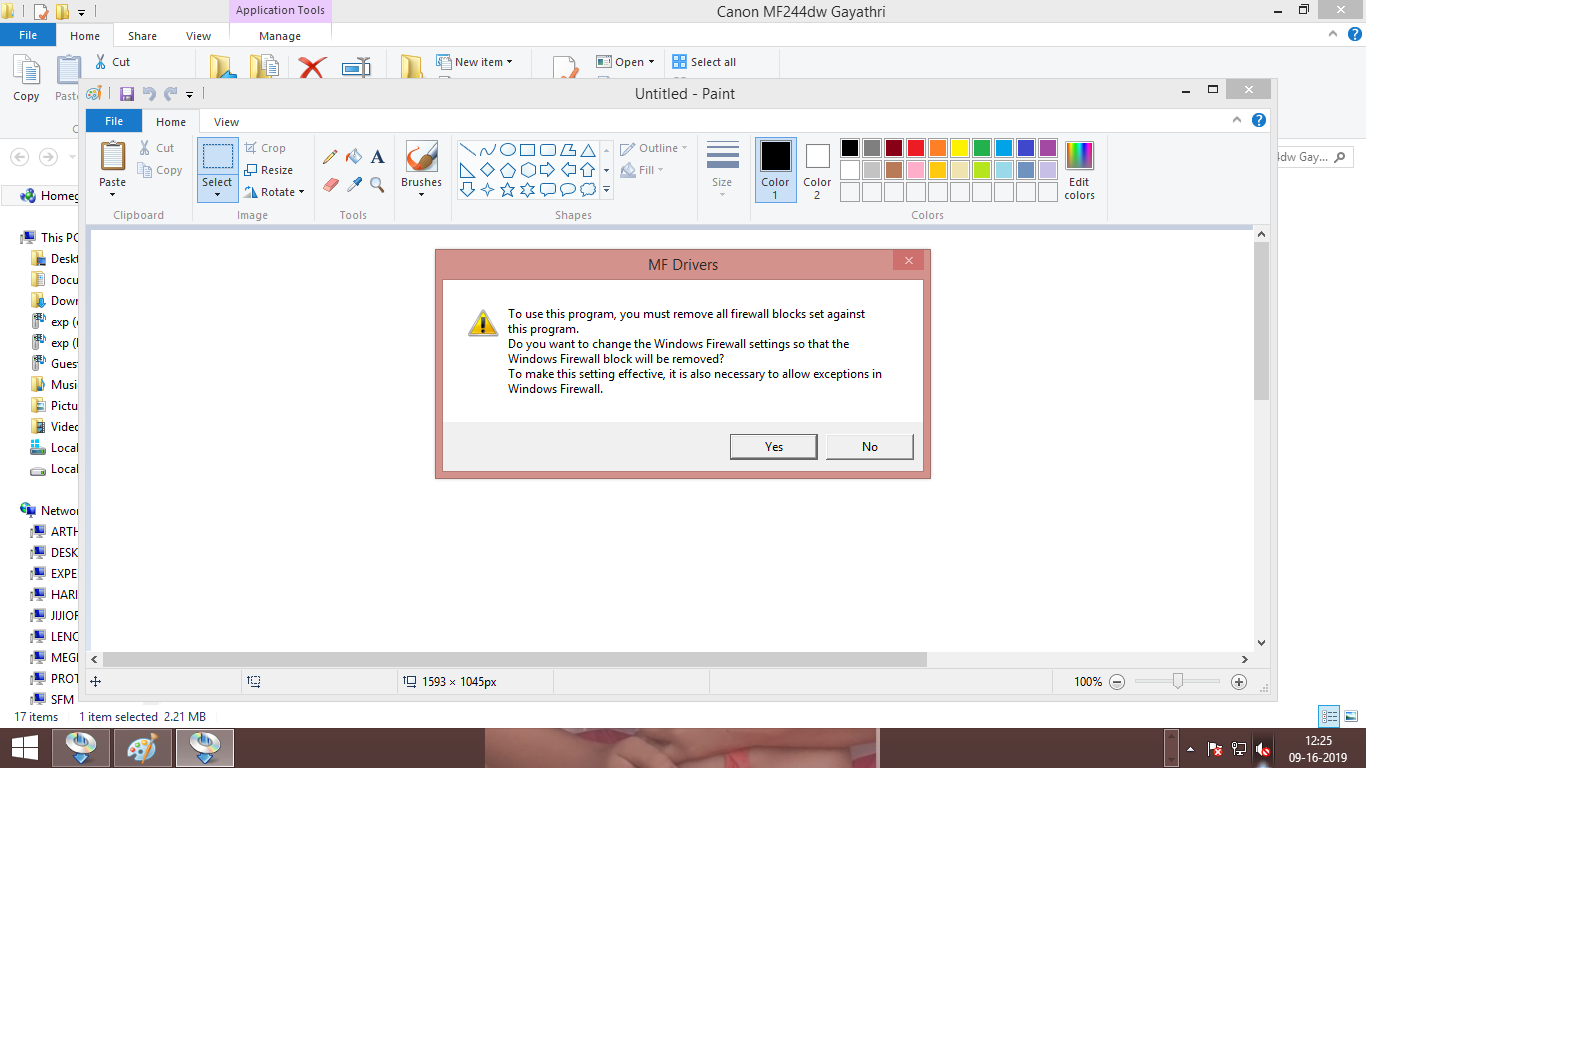Select Color 2 background button
Screen dimensions: 1593x1045
(x=817, y=170)
